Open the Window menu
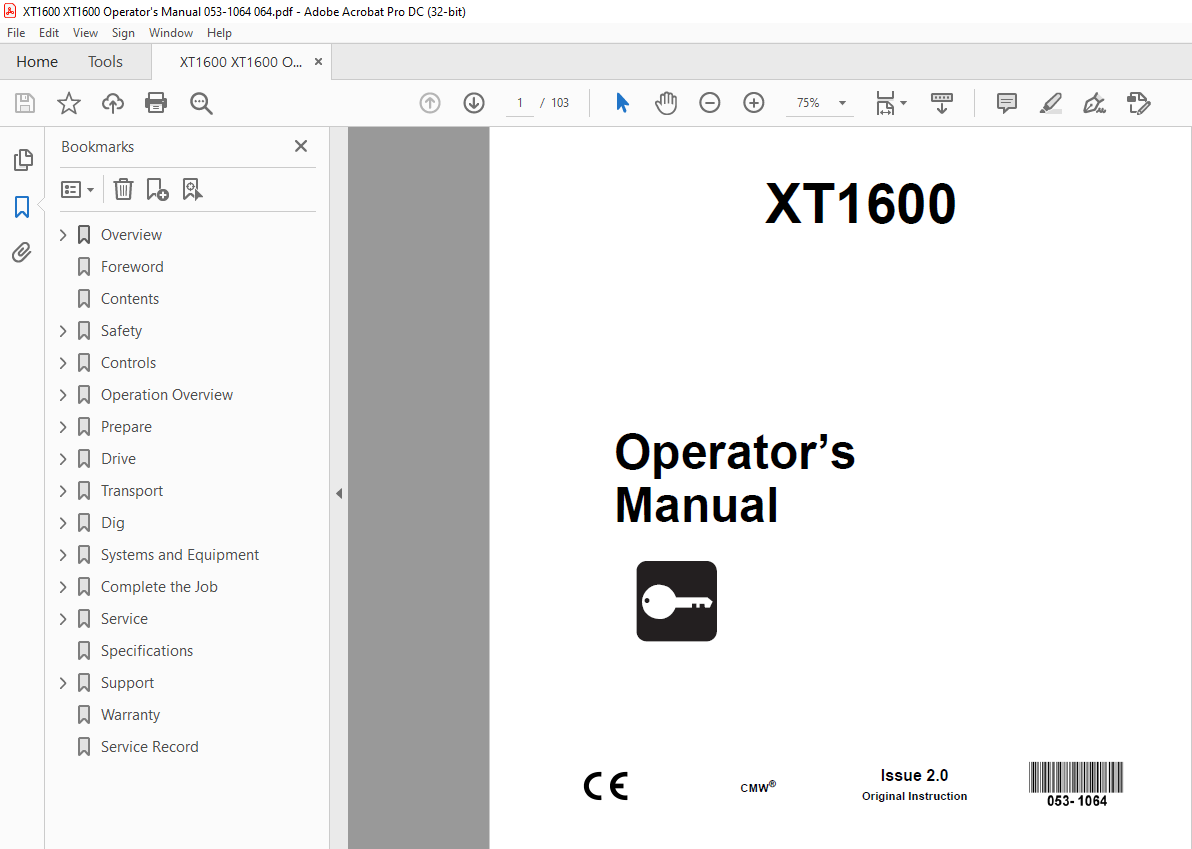 click(170, 33)
